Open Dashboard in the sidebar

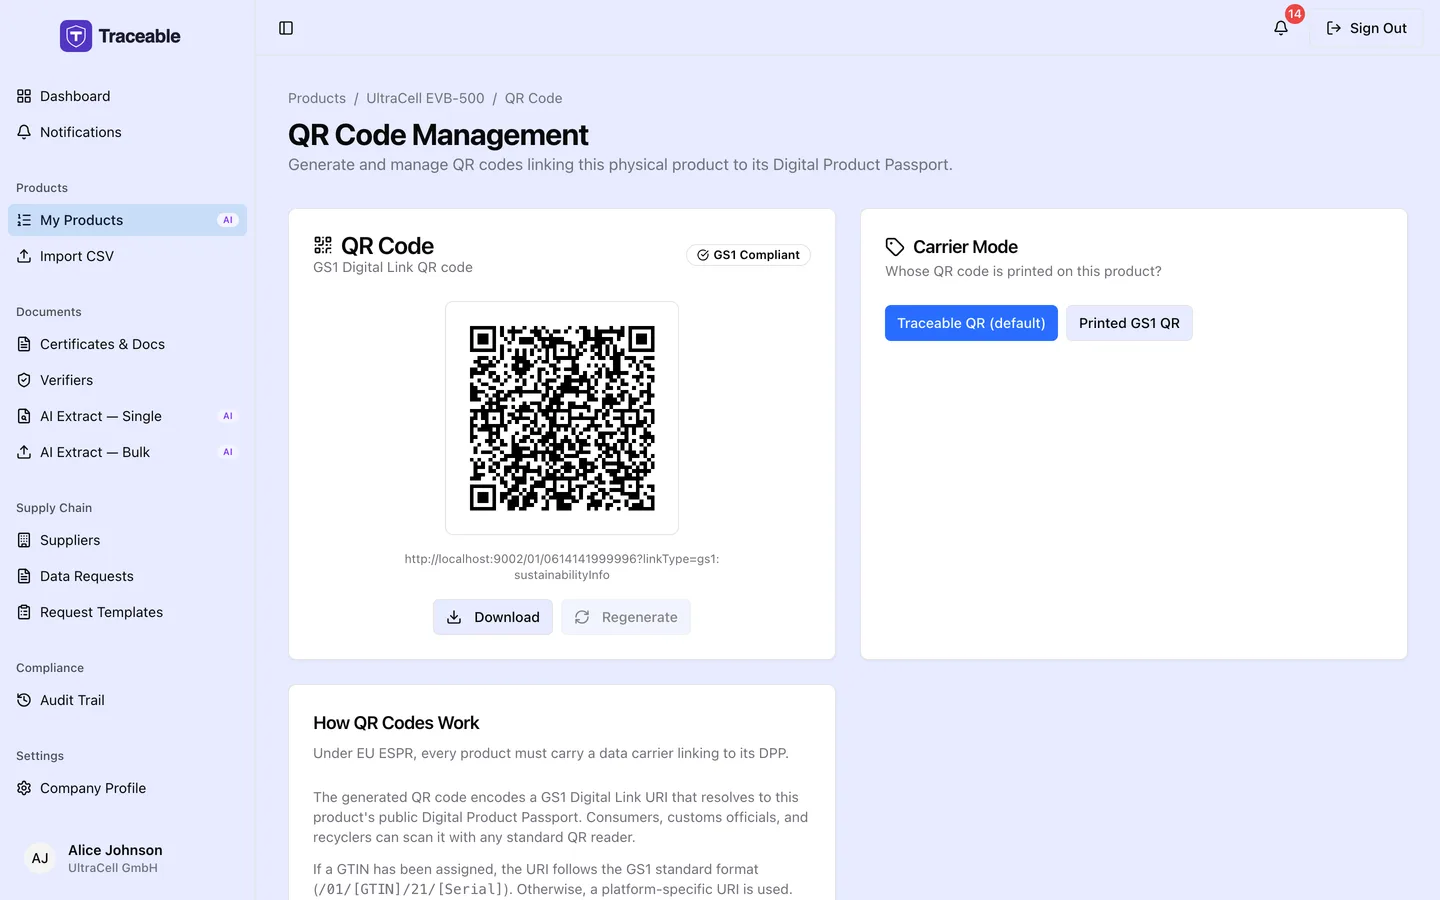127,96
